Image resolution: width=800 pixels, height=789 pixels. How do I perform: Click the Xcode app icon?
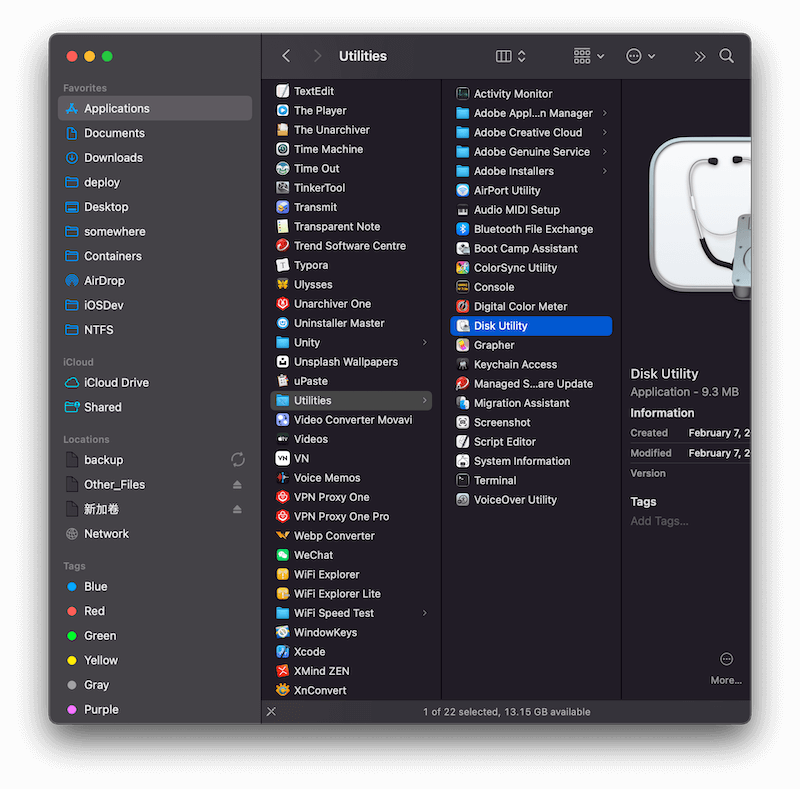coord(282,652)
